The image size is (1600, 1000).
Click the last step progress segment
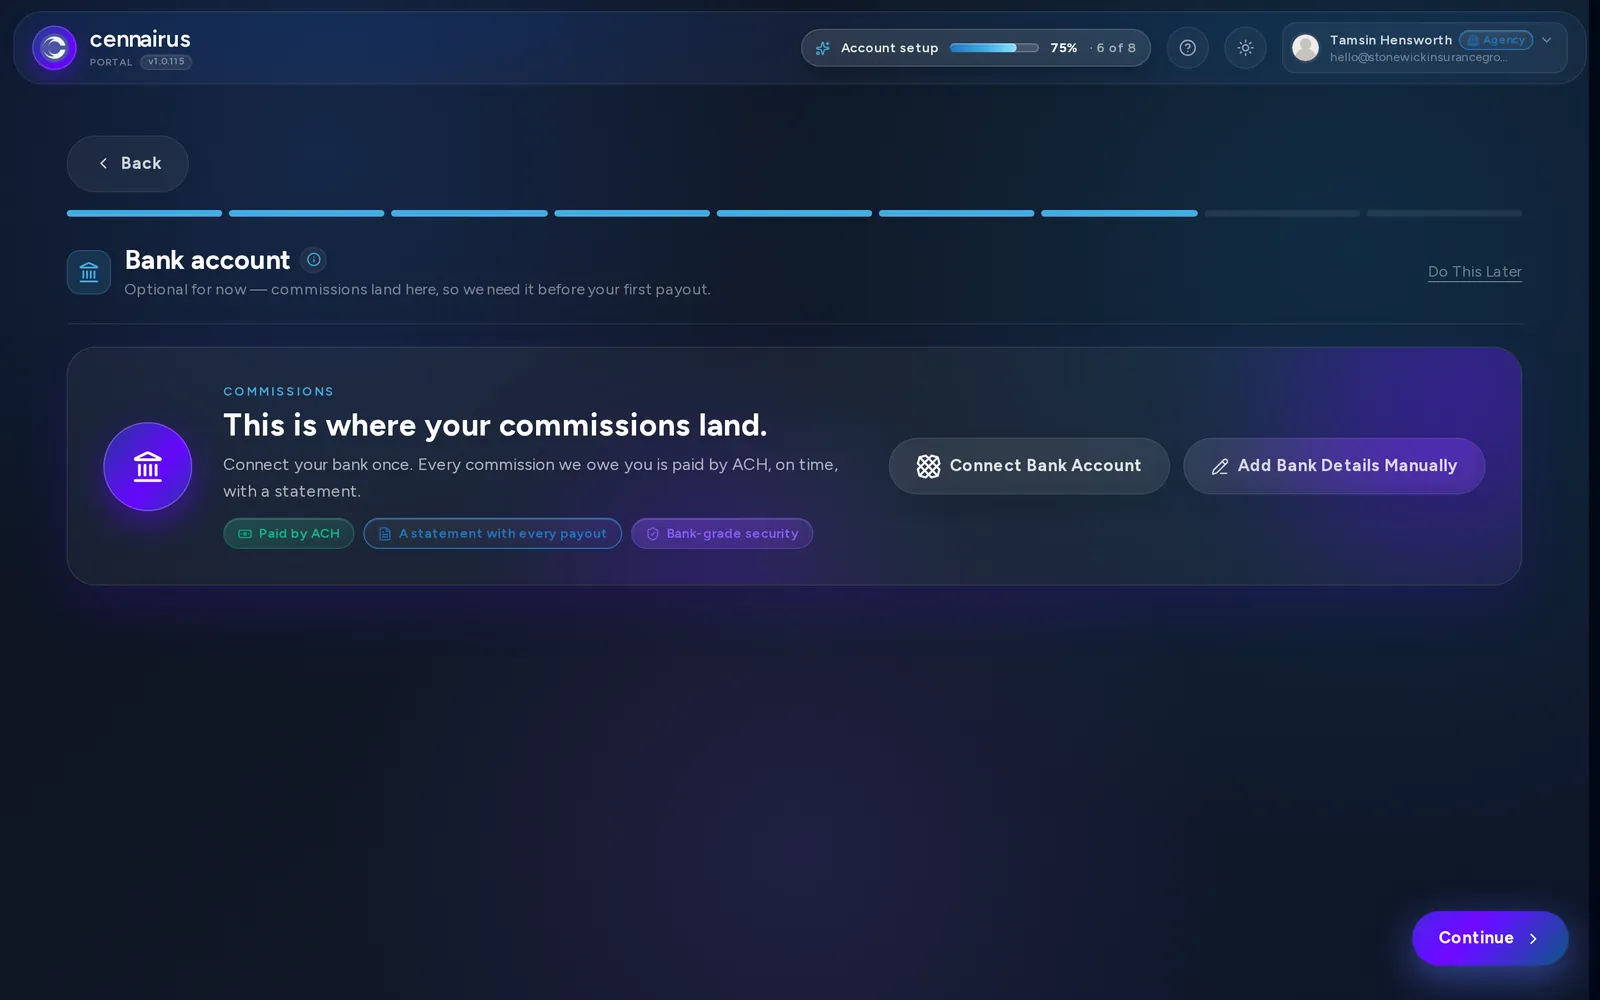(x=1444, y=213)
